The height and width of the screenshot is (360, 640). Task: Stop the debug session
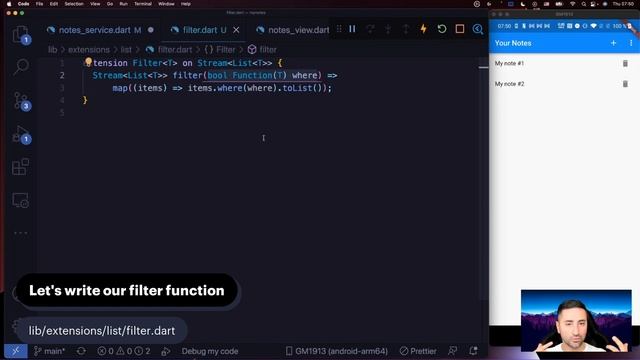click(460, 29)
